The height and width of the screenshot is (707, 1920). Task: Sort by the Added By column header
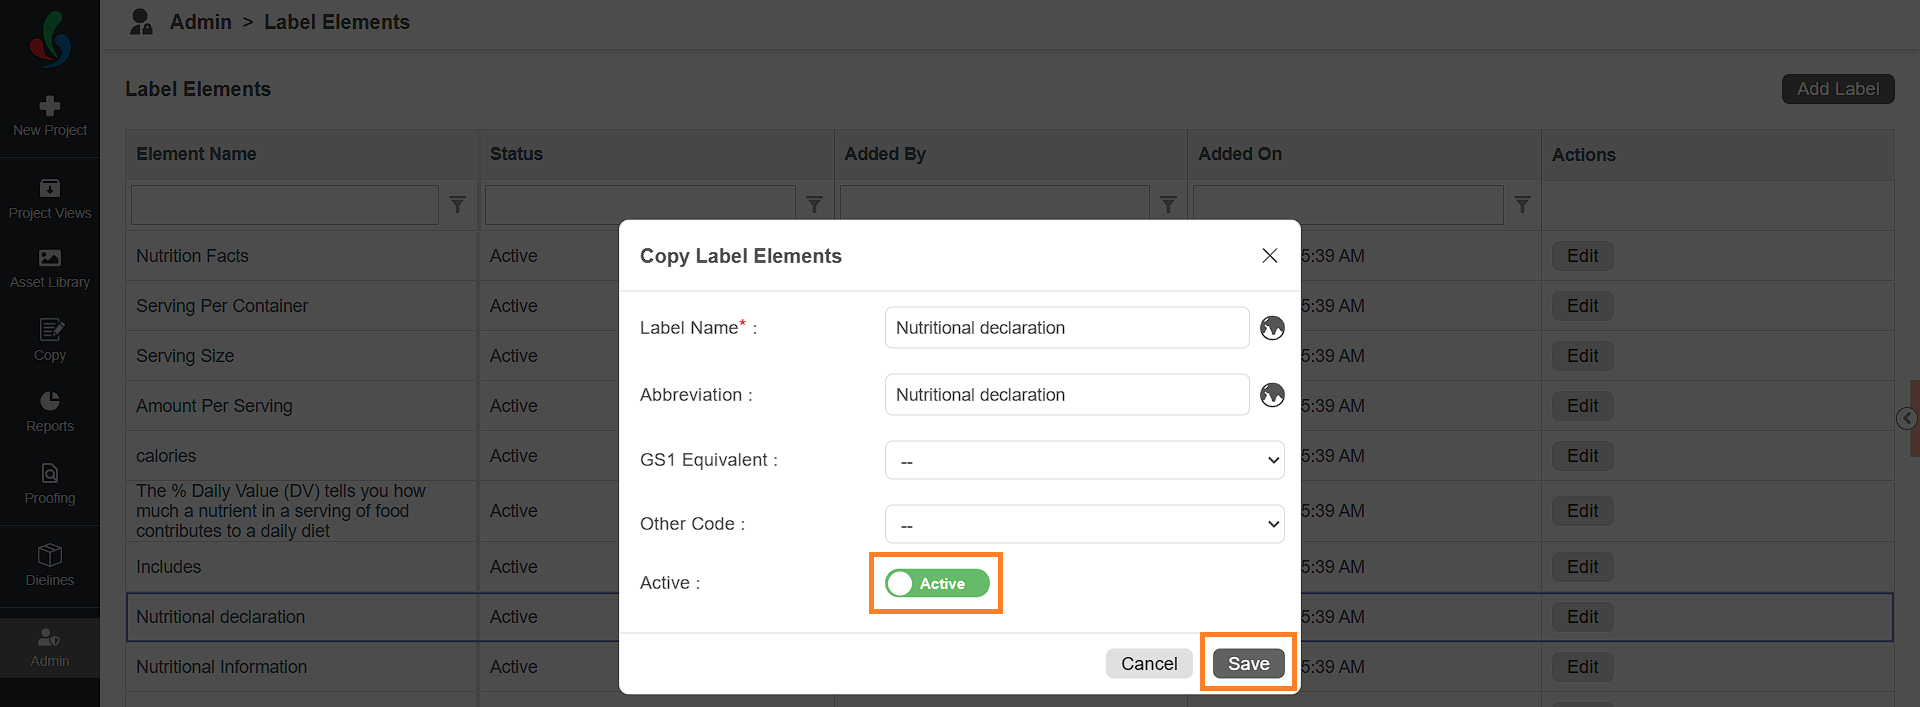pyautogui.click(x=885, y=154)
